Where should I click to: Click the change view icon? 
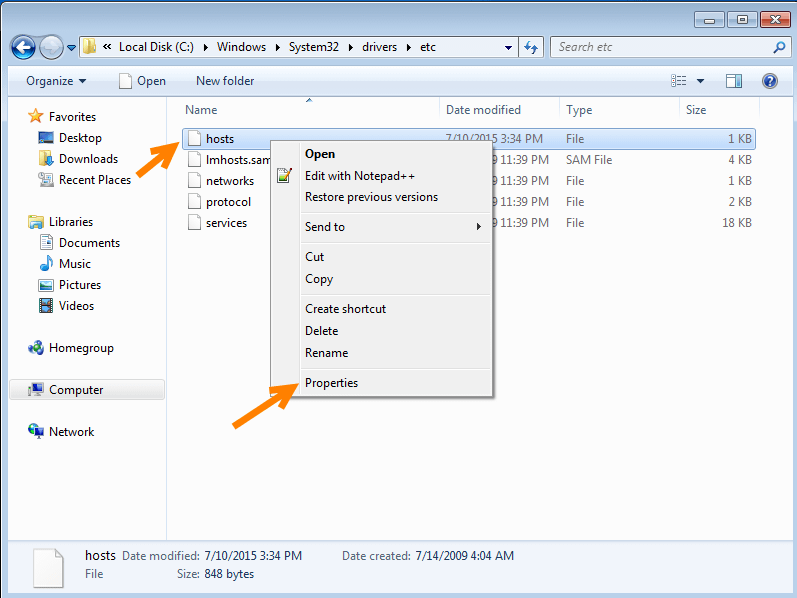680,81
